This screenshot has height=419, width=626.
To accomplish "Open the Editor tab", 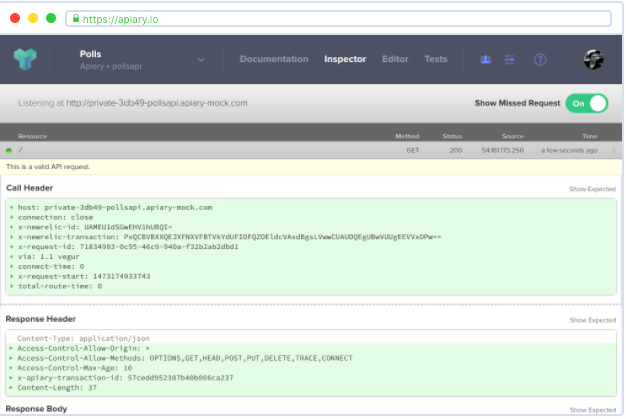I will 395,59.
